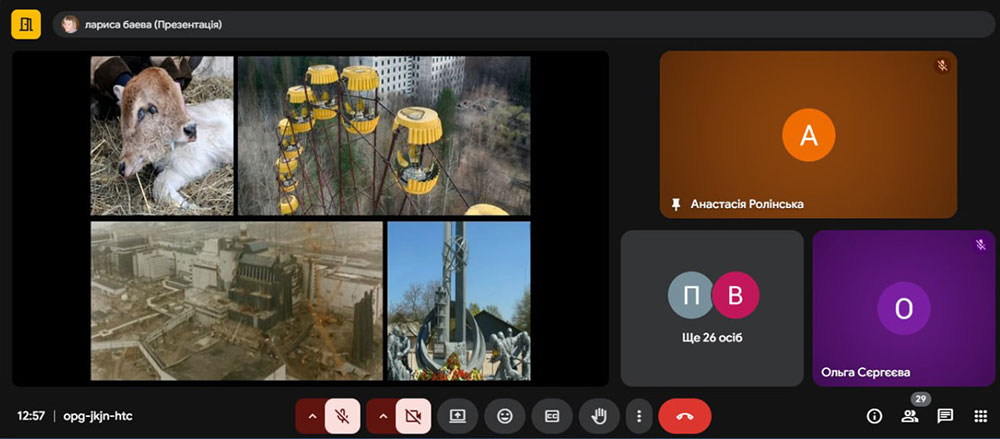Toggle closed captions
The image size is (1000, 439).
(x=551, y=416)
